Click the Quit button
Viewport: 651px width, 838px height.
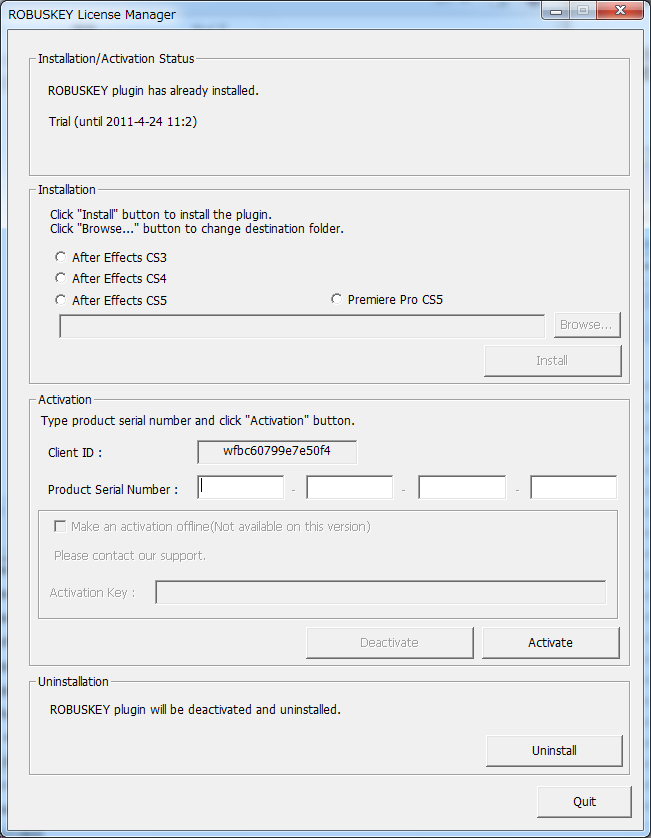pos(584,802)
